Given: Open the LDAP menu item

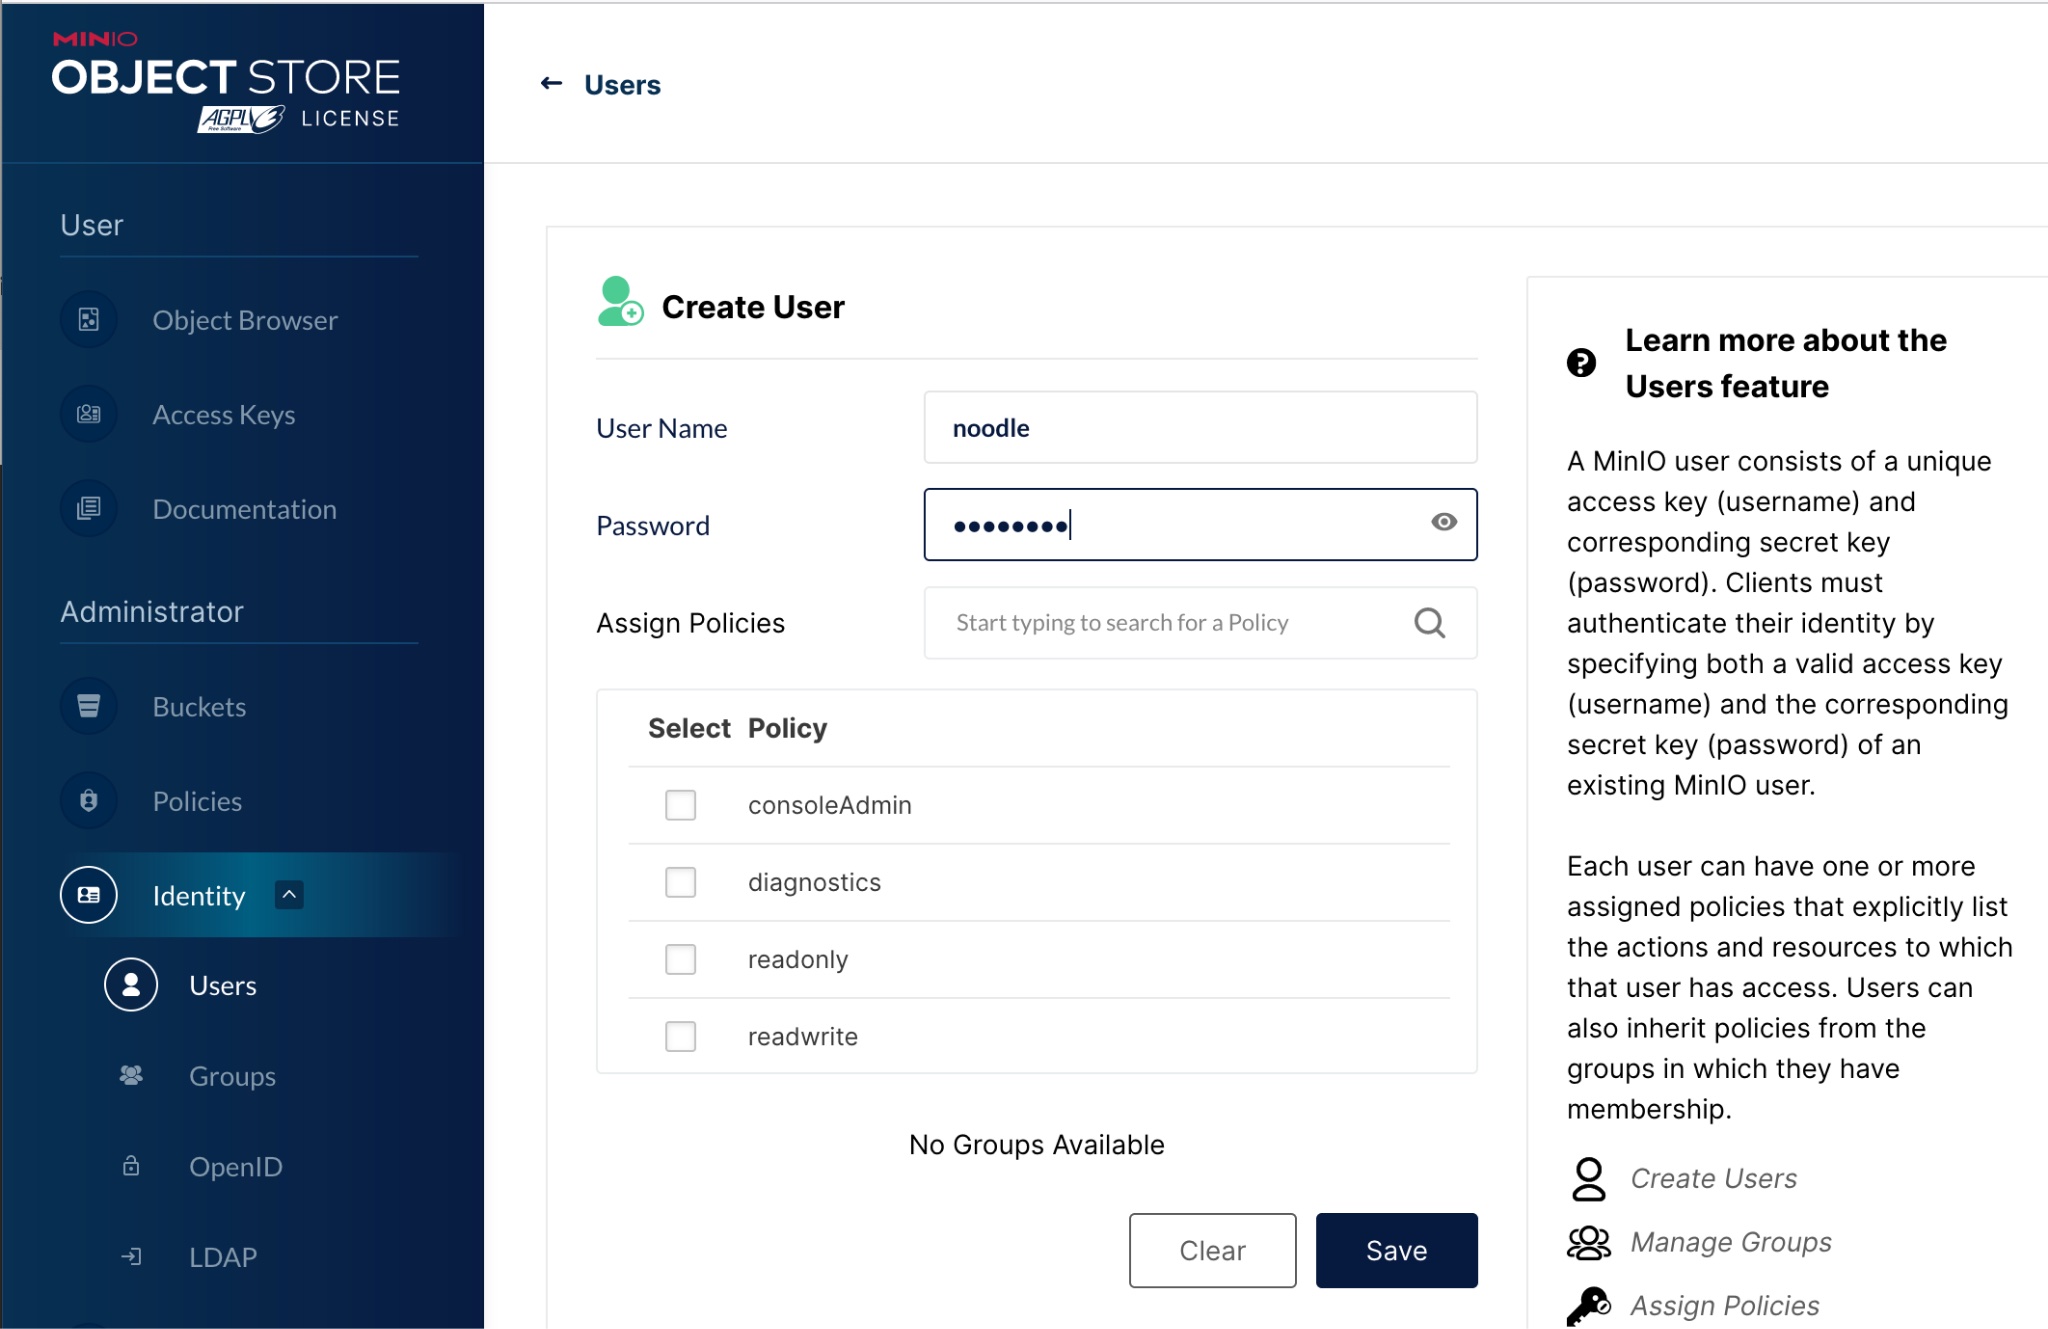Looking at the screenshot, I should 222,1257.
